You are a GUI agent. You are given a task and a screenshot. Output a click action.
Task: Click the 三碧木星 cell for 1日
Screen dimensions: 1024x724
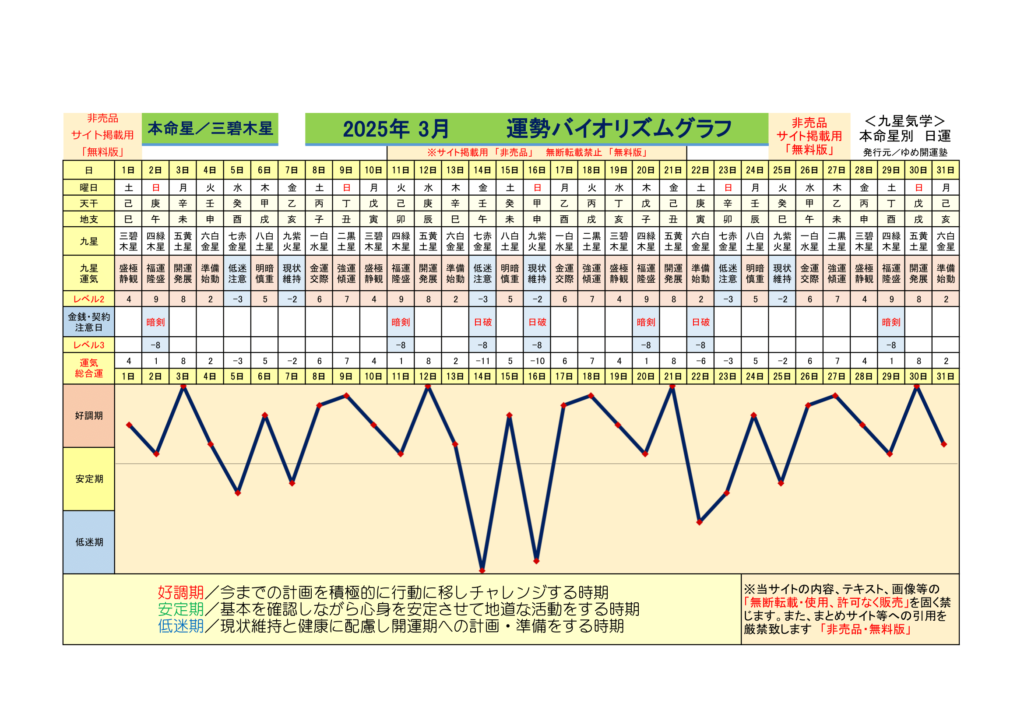pos(129,242)
